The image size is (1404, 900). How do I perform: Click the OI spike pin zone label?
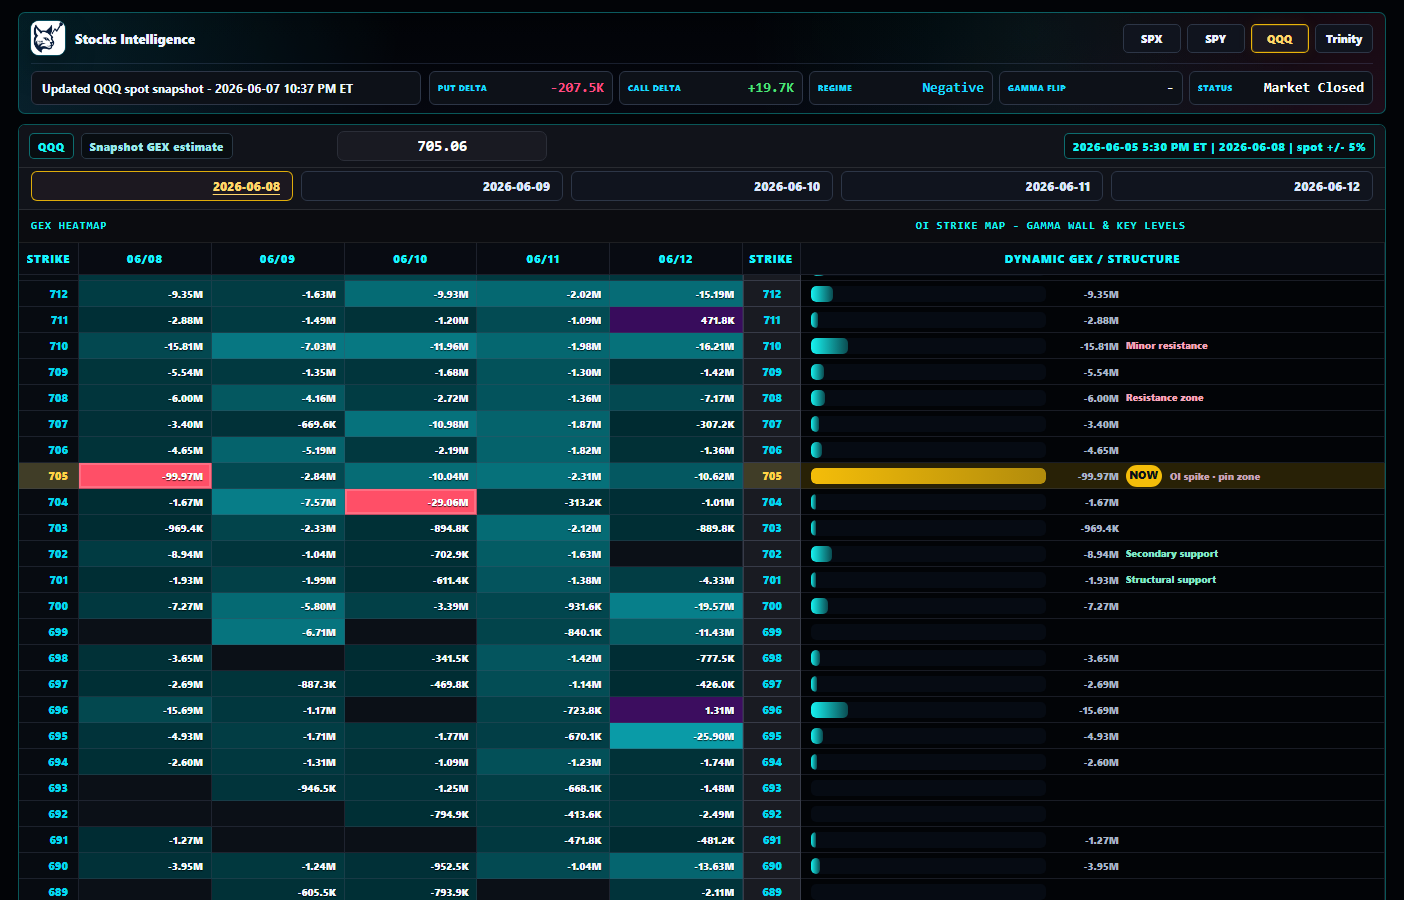1215,477
